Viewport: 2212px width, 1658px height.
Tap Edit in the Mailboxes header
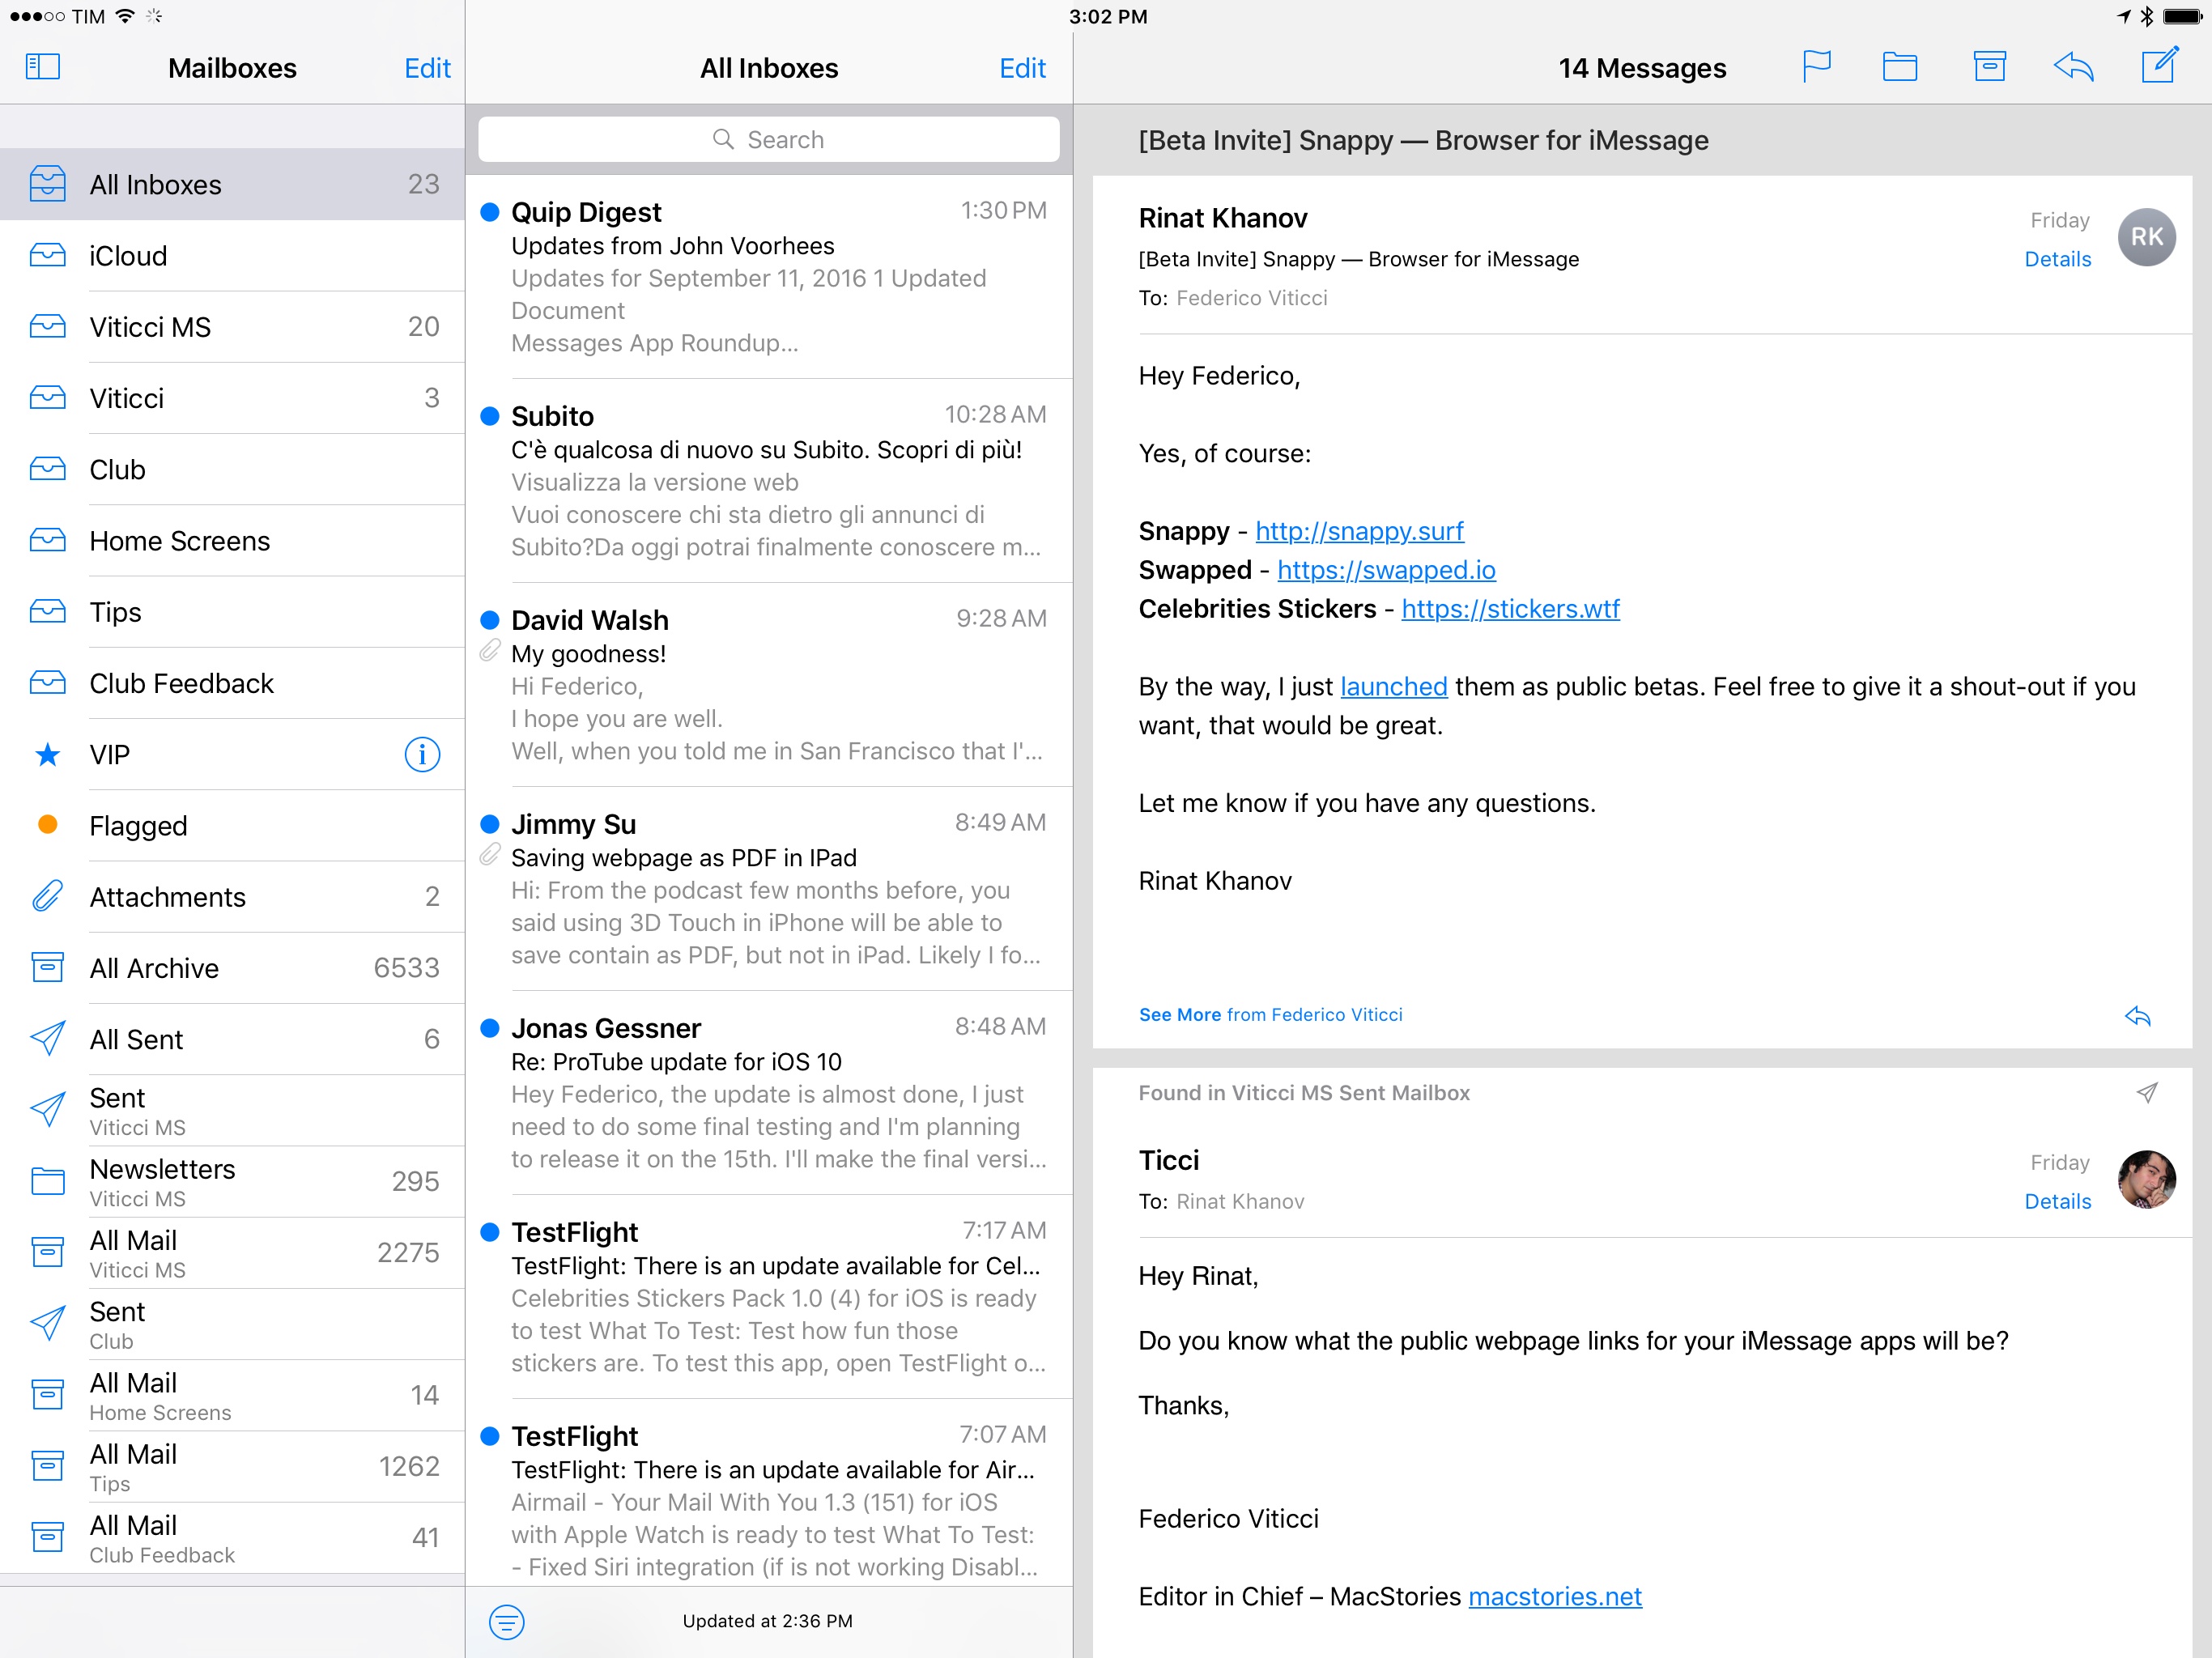[427, 68]
